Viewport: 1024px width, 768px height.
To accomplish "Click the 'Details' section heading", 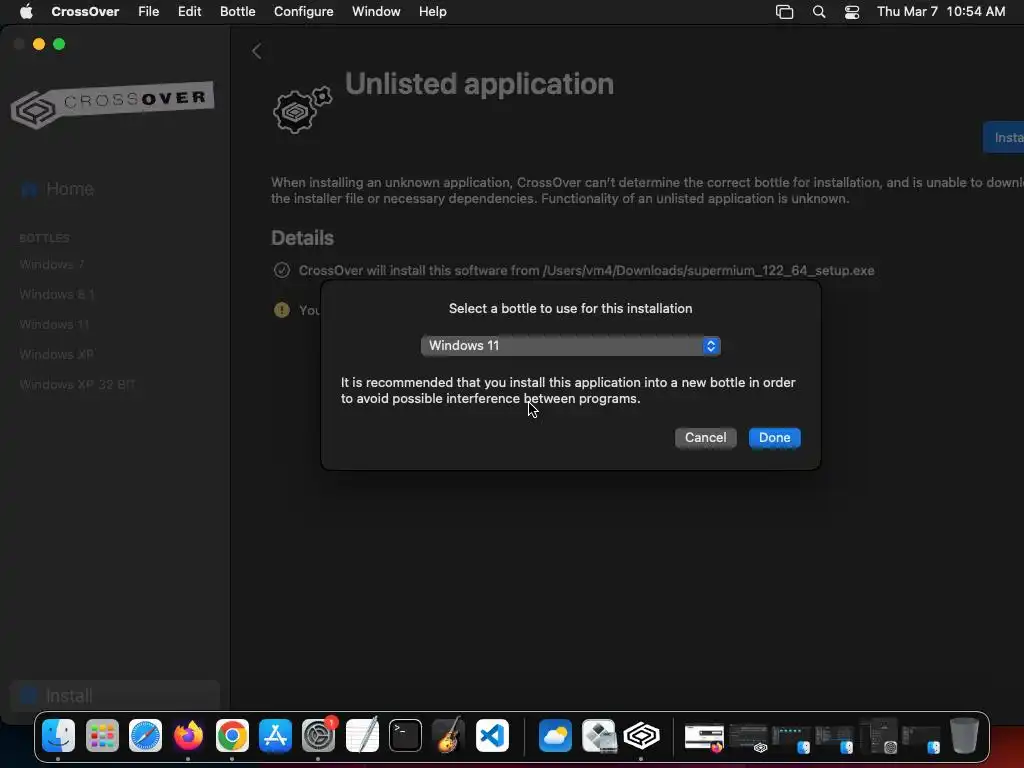I will pyautogui.click(x=302, y=238).
